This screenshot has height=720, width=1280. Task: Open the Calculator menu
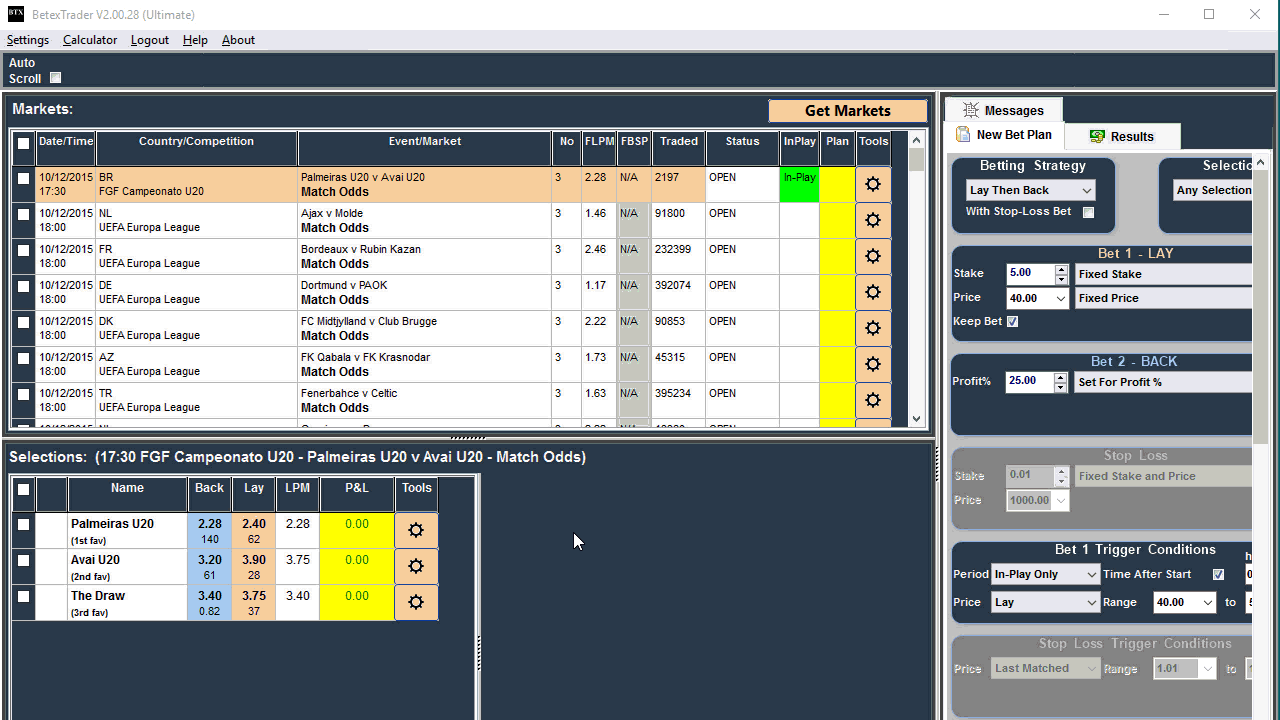coord(90,40)
